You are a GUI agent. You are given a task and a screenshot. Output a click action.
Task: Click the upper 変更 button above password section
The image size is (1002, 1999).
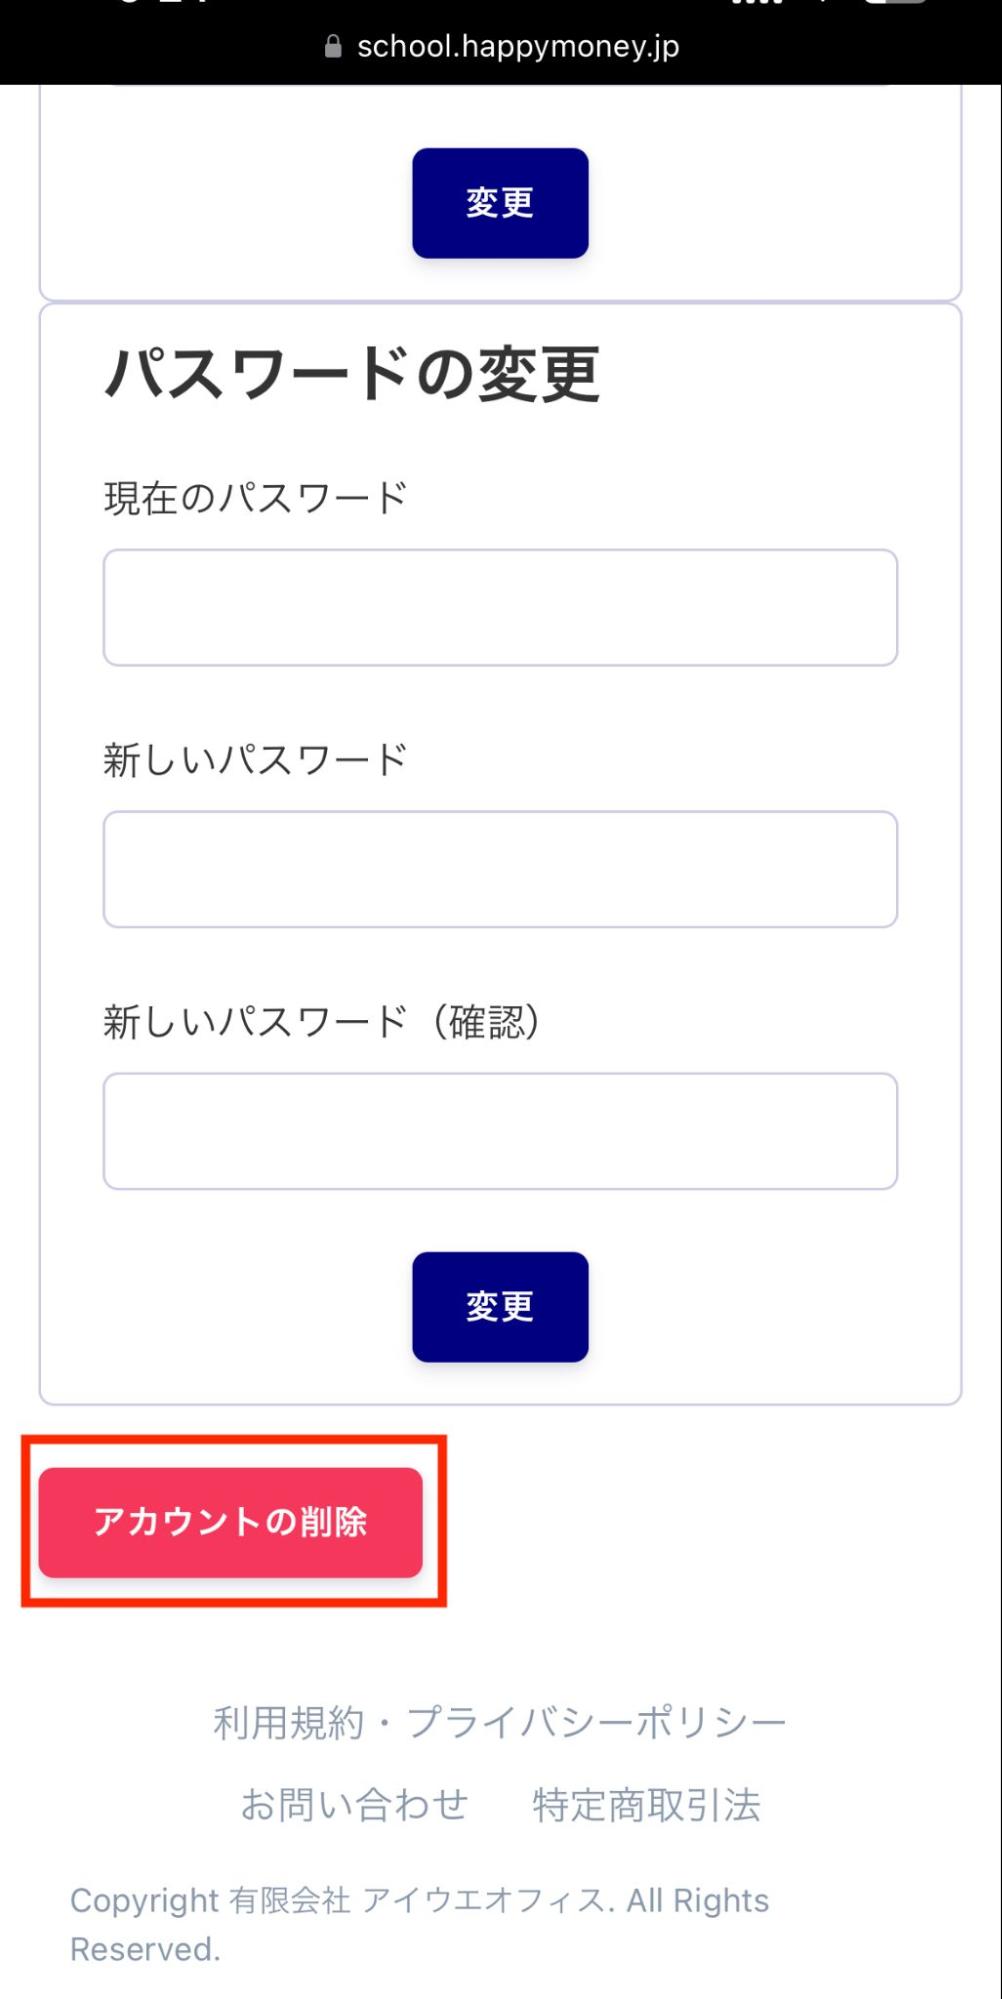[500, 203]
